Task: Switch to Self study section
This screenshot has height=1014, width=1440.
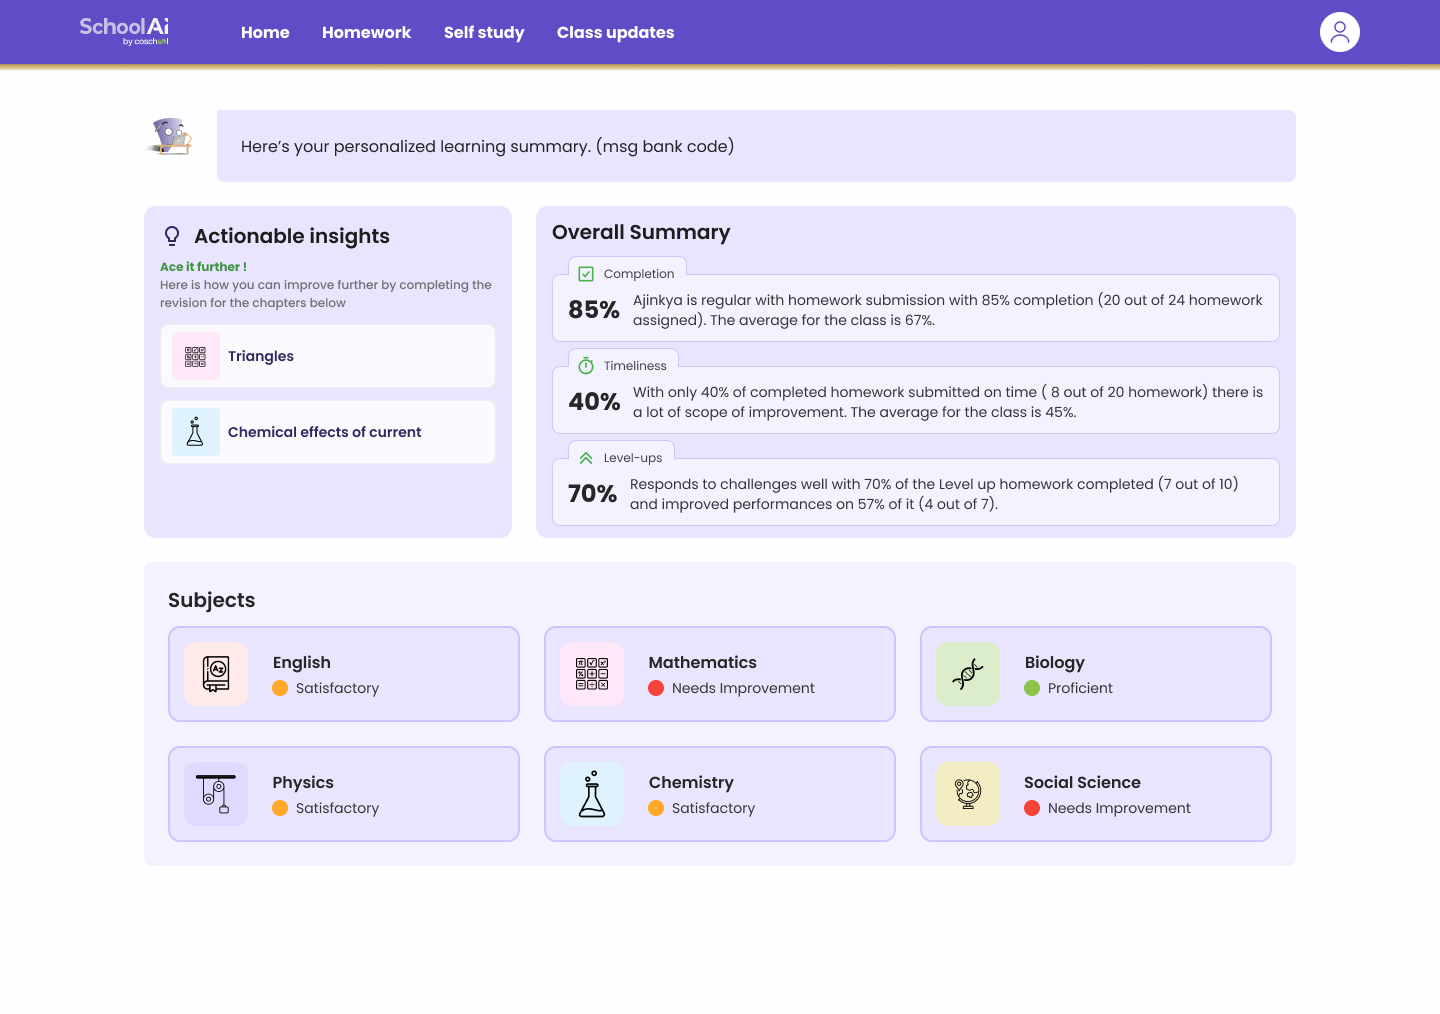Action: [x=484, y=32]
